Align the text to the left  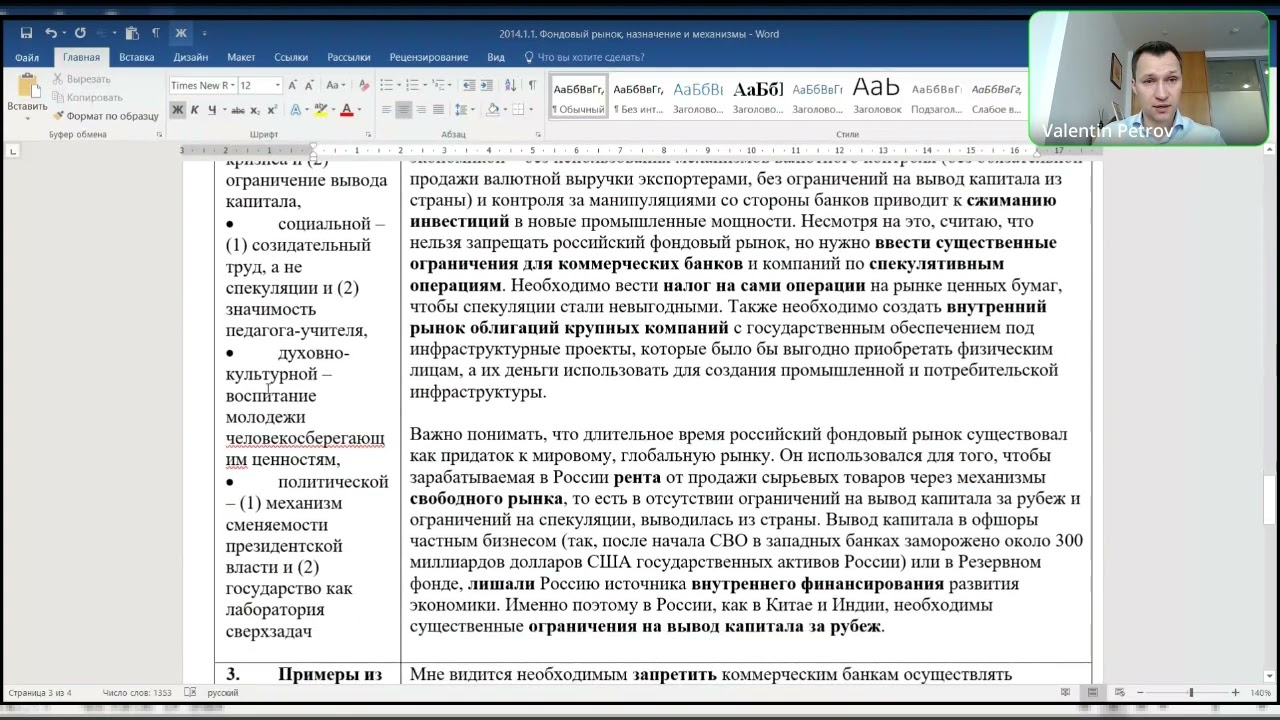386,110
